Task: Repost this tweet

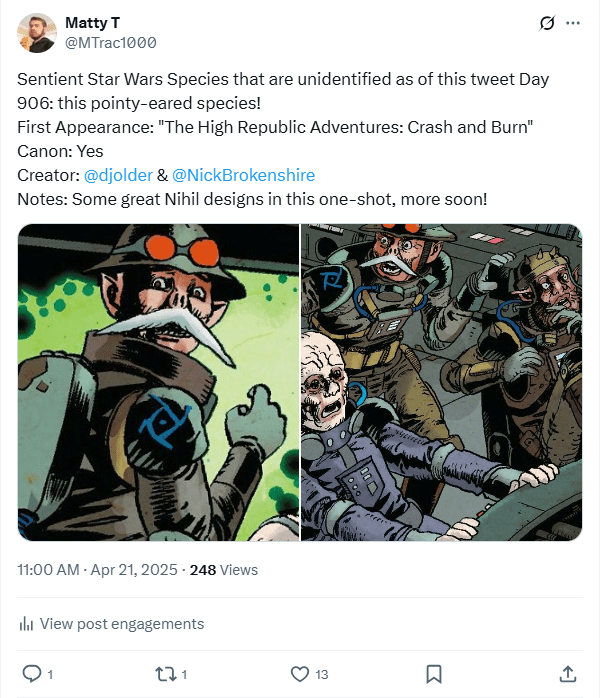Action: point(165,673)
